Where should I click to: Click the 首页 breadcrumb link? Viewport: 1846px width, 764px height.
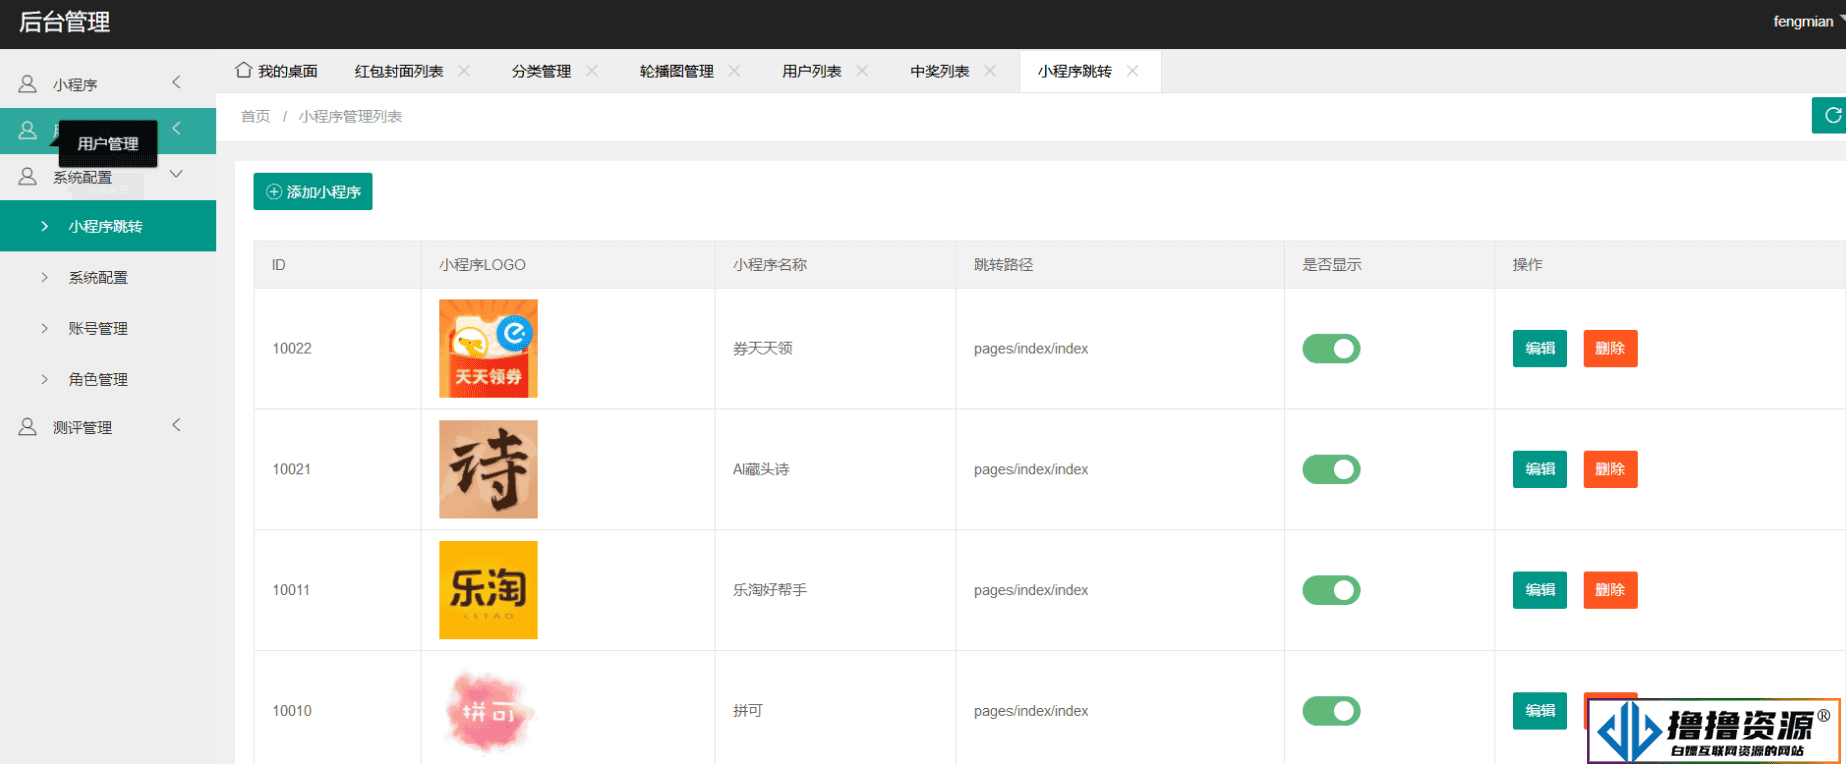255,116
